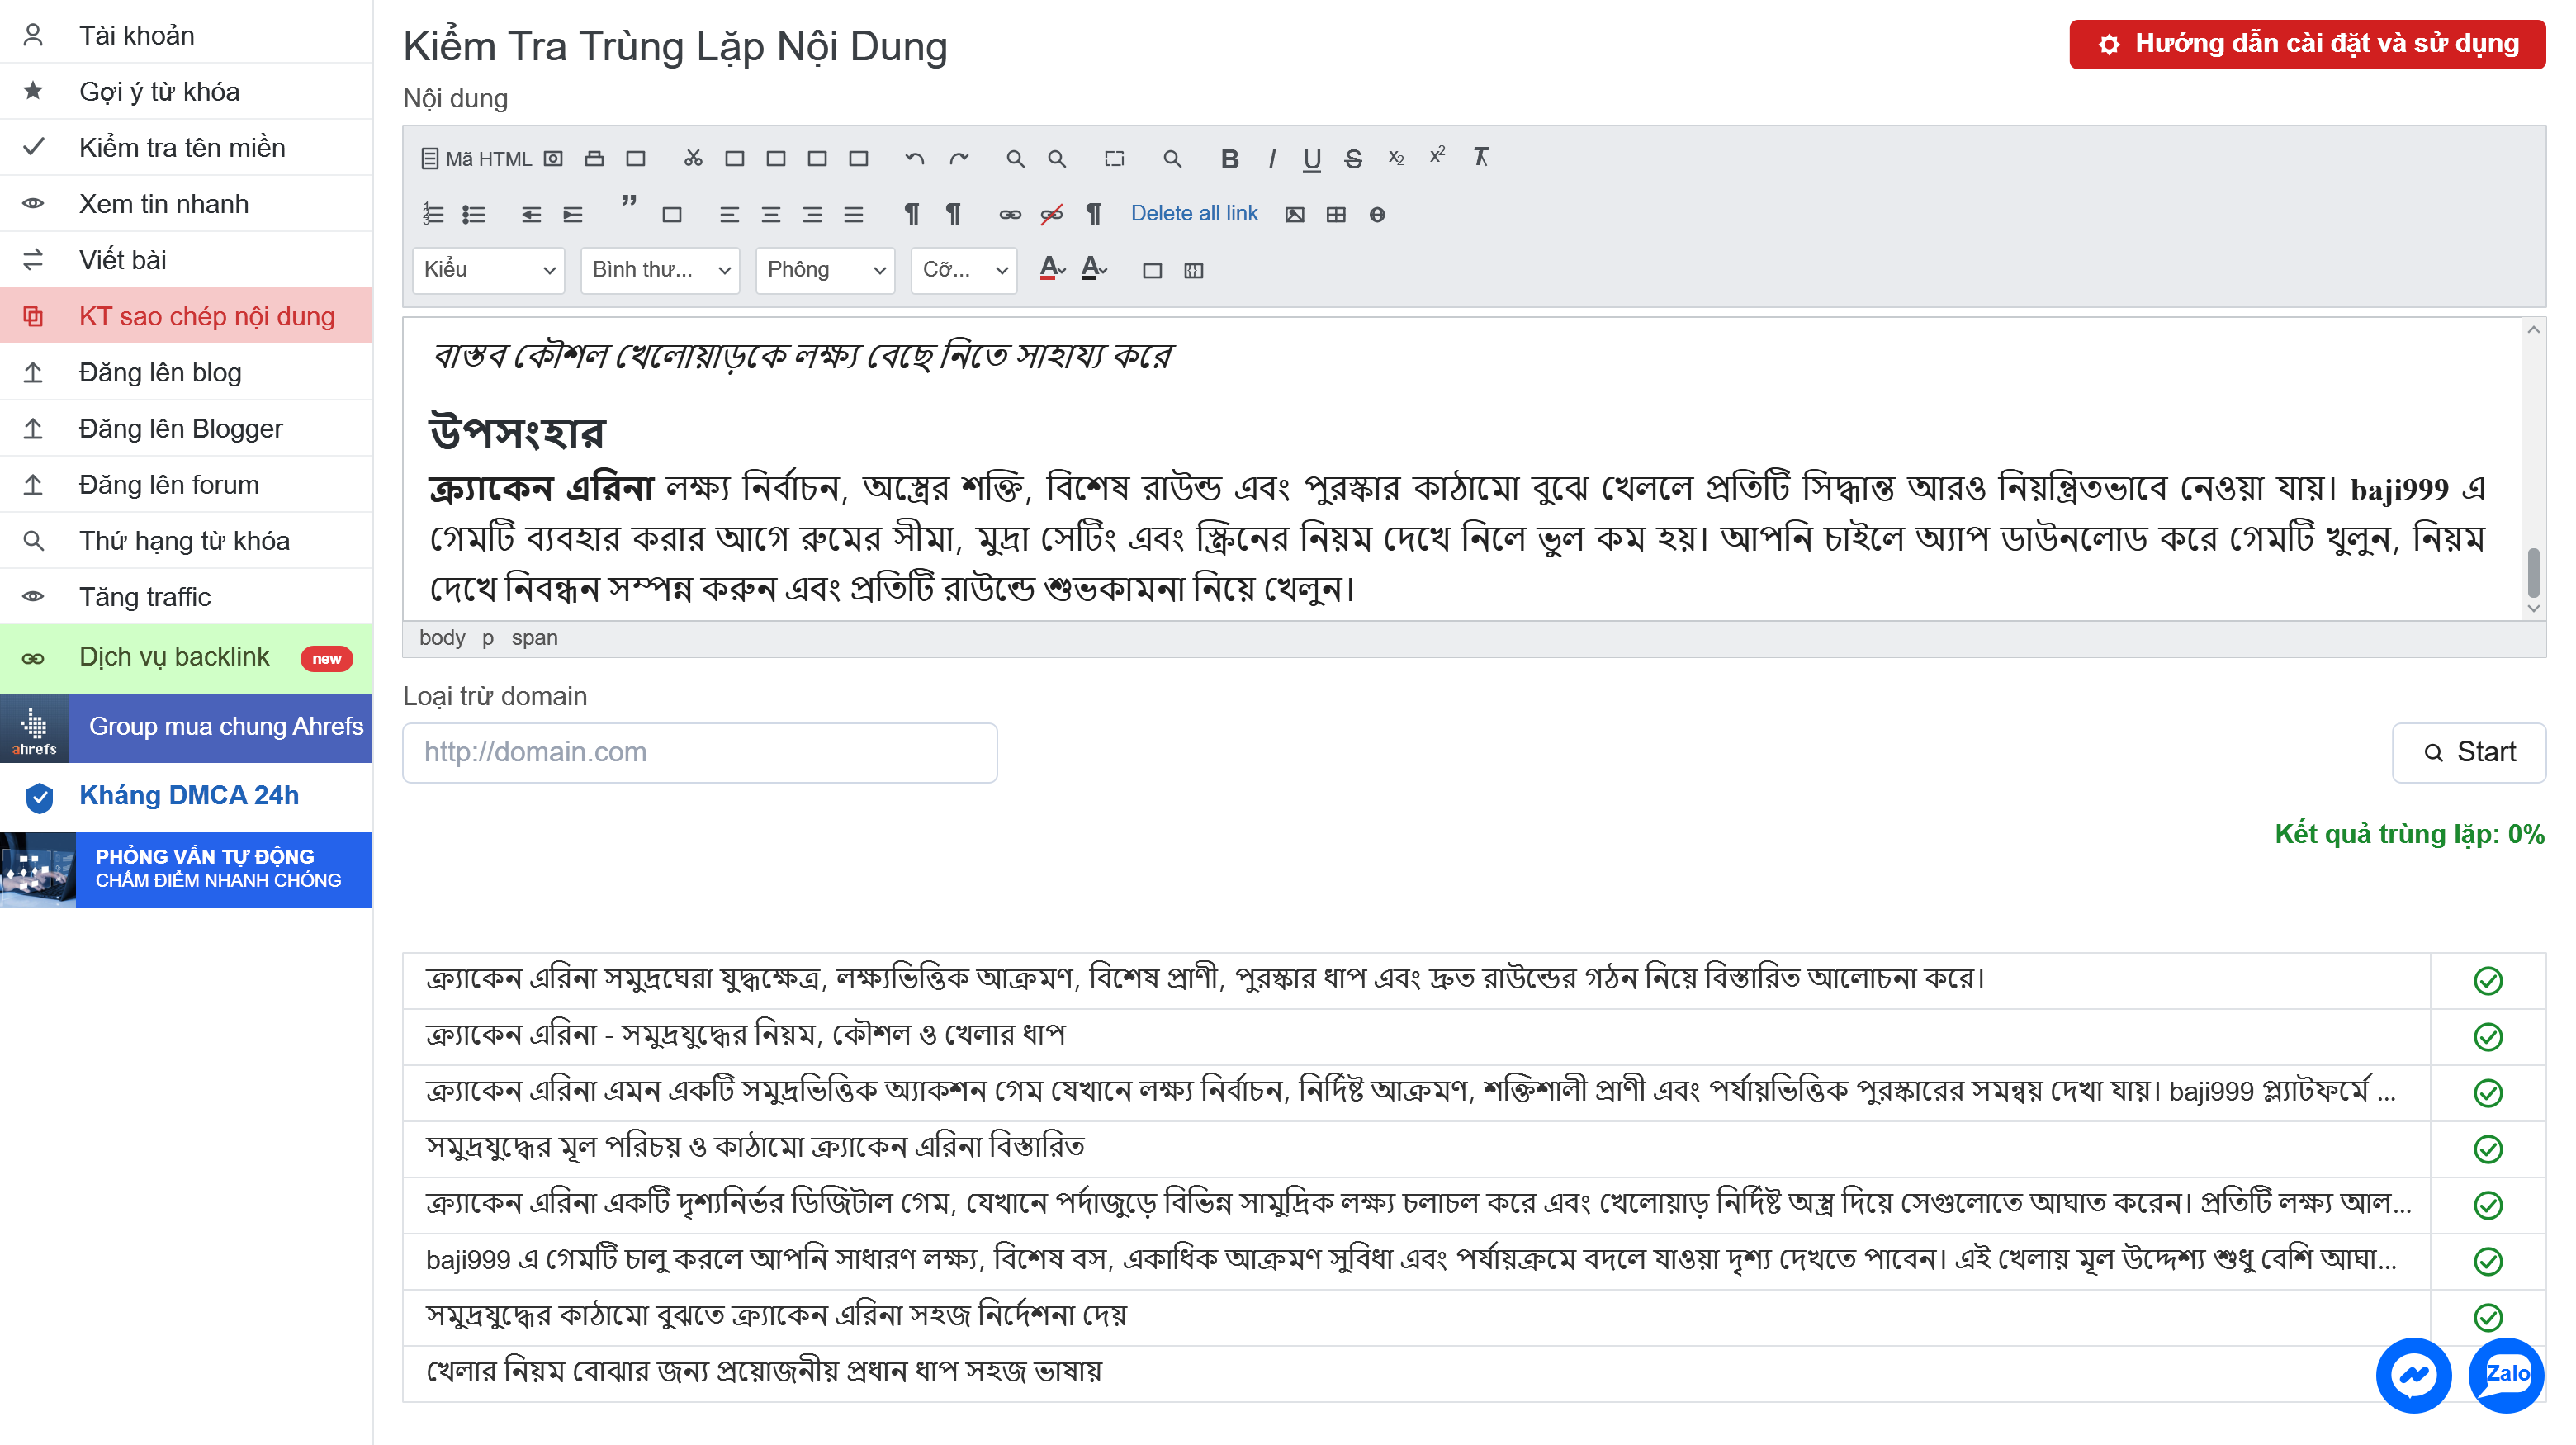Click the Superscript icon

click(x=1437, y=156)
